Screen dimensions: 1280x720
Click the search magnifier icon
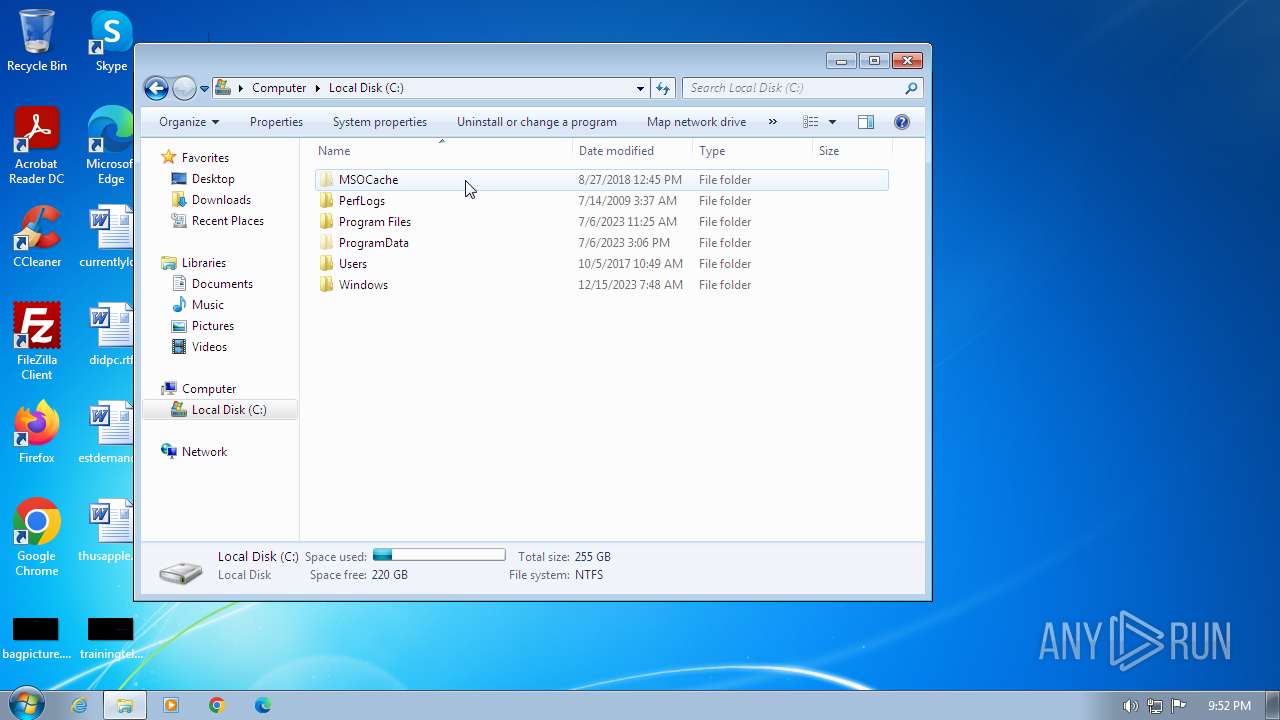pos(911,88)
